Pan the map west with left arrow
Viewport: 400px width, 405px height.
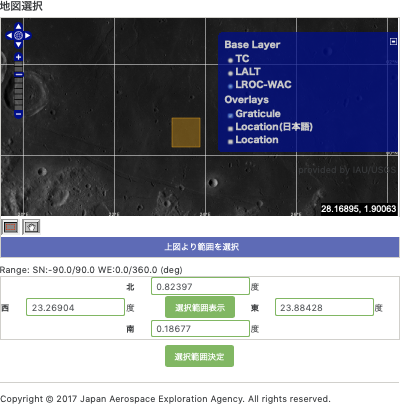tap(10, 35)
